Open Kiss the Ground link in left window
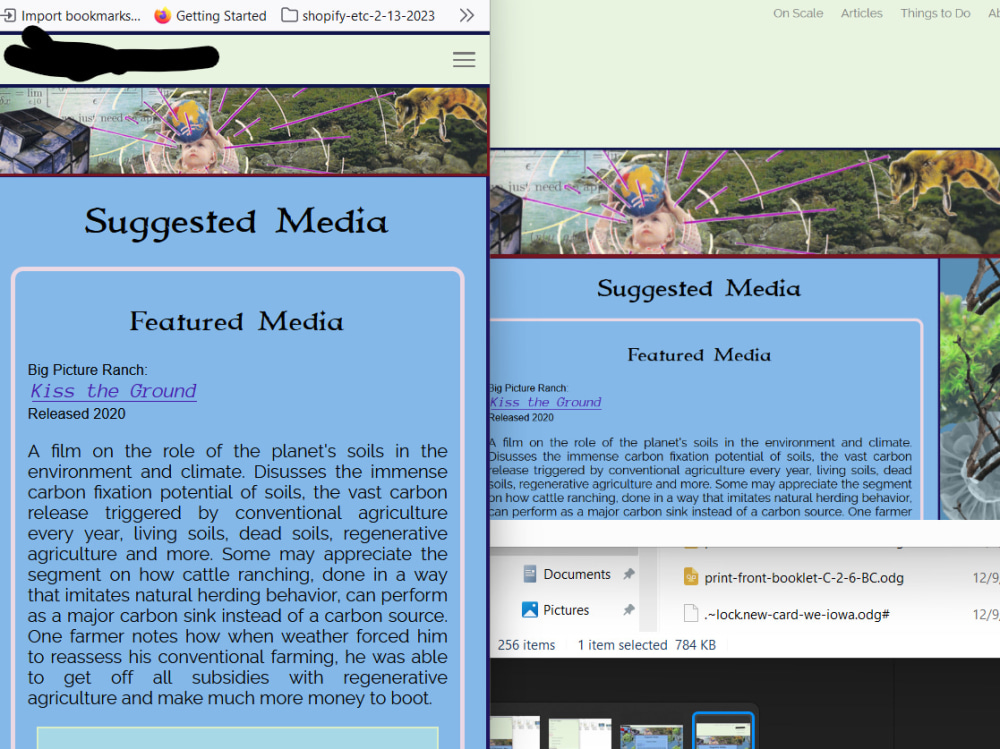This screenshot has height=749, width=1000. 114,390
